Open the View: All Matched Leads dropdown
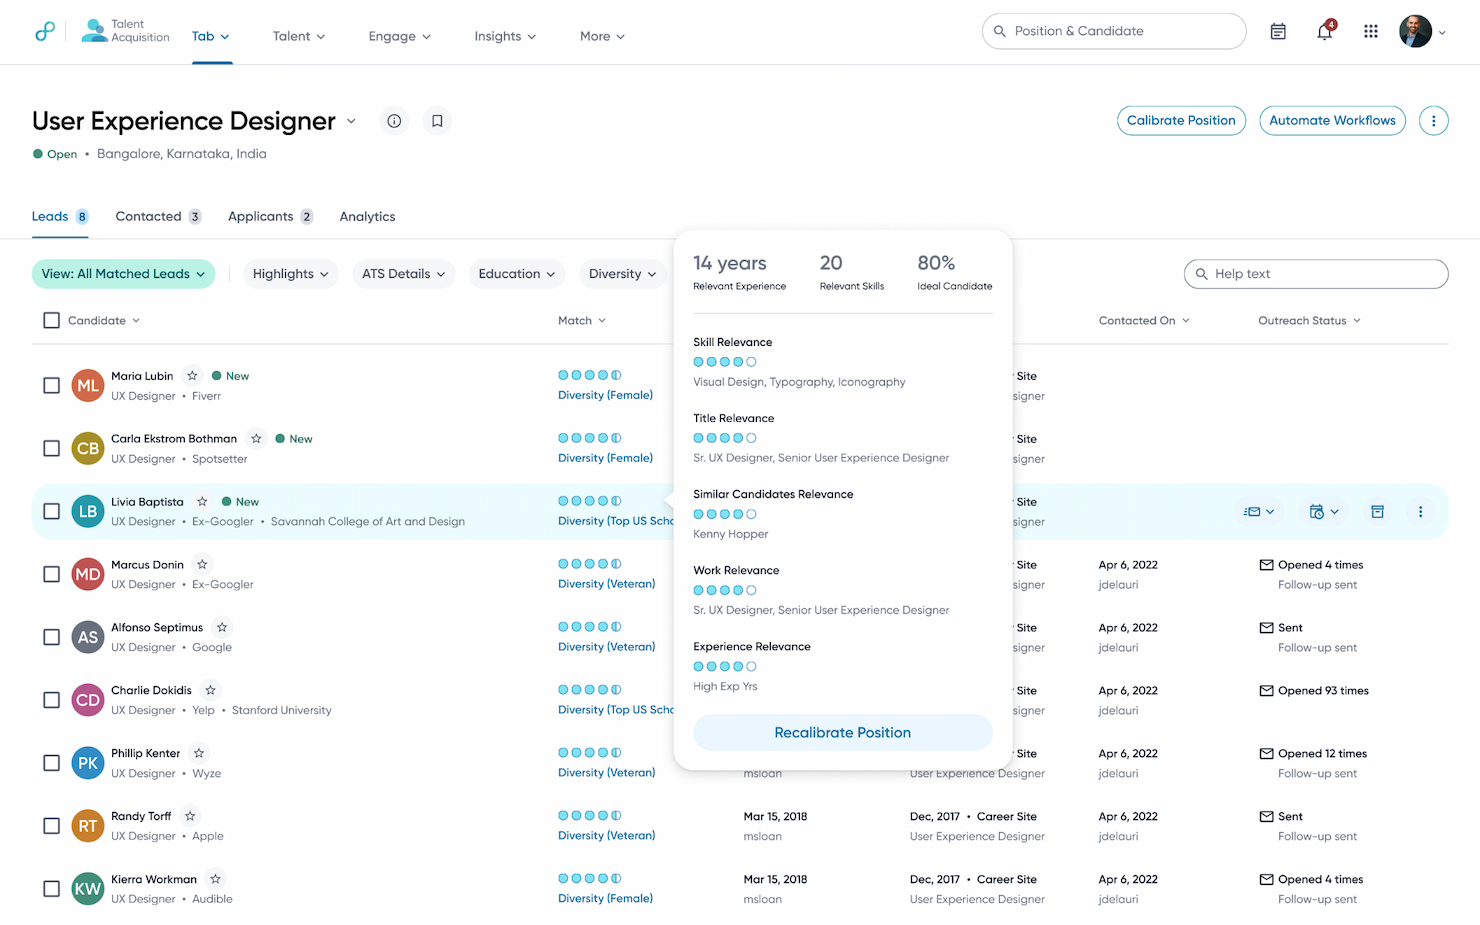This screenshot has width=1480, height=925. point(123,273)
